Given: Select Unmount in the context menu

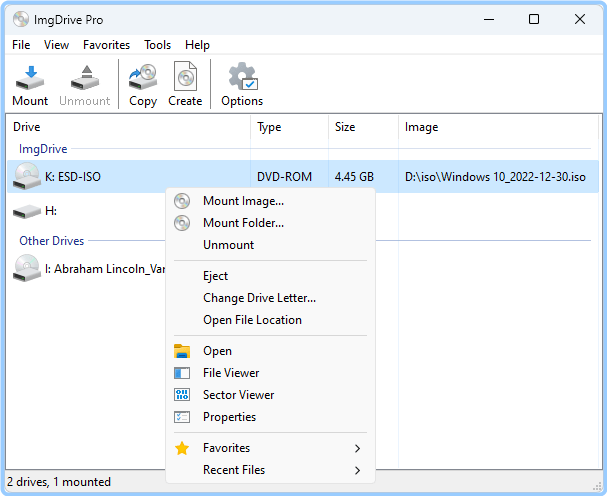Looking at the screenshot, I should tap(229, 245).
